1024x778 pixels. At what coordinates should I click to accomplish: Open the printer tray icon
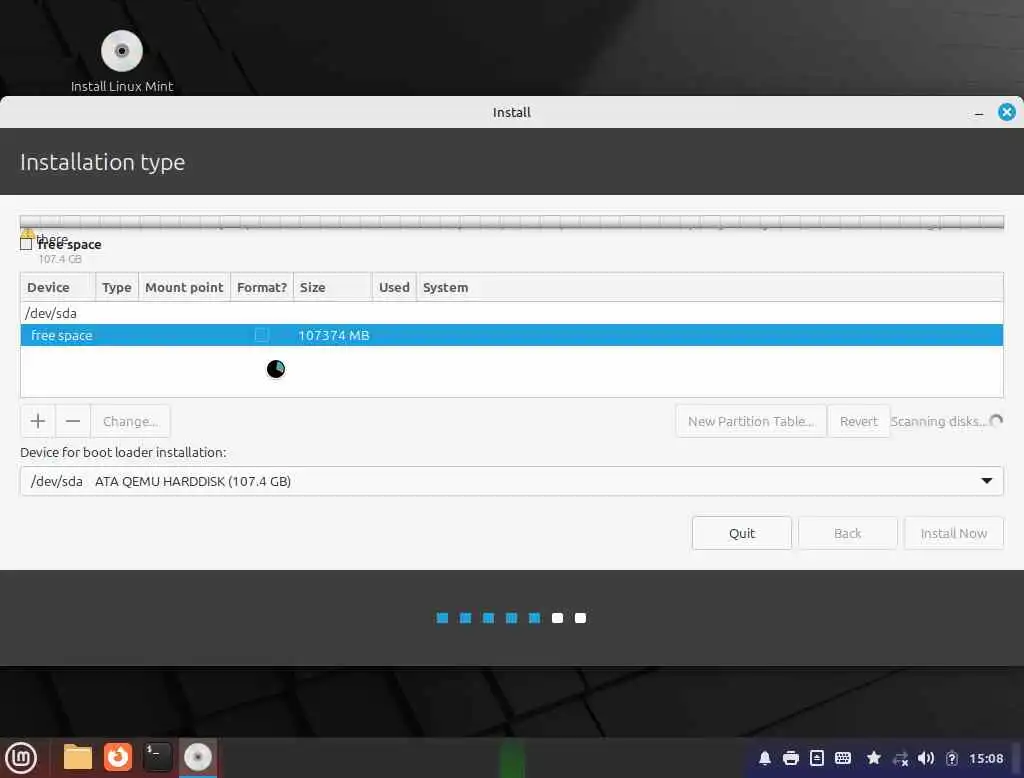pos(791,758)
